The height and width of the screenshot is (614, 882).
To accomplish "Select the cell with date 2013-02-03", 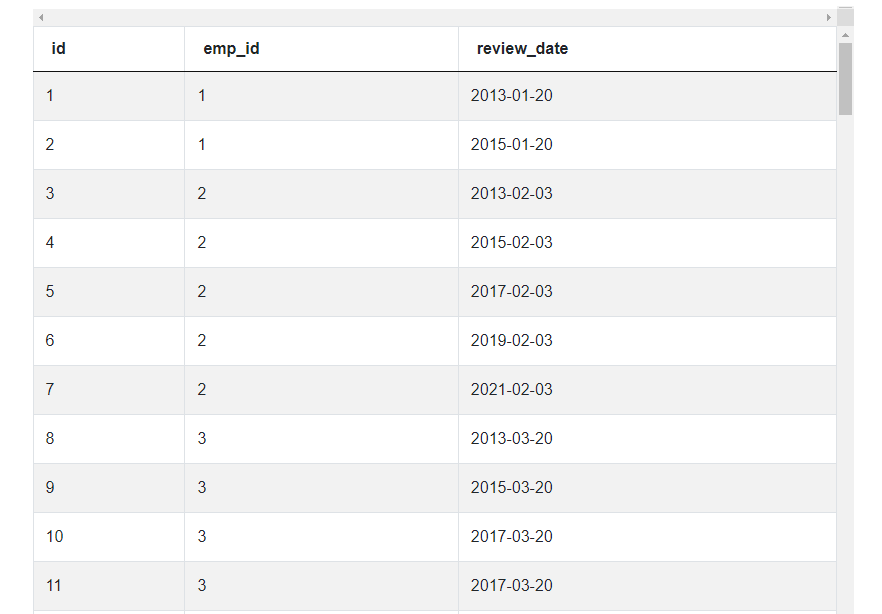I will (647, 194).
